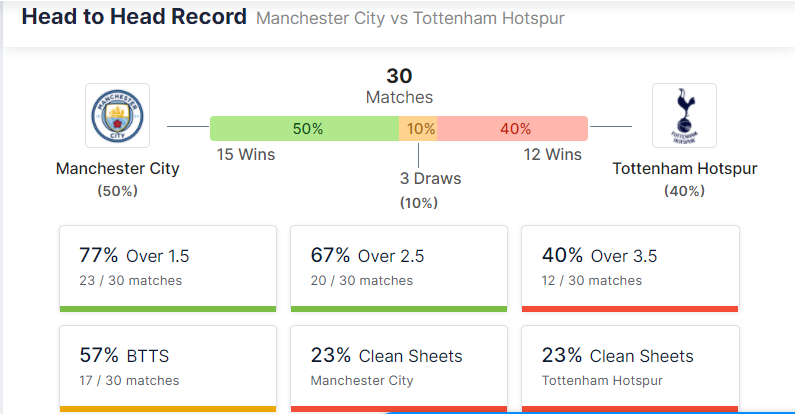Click the 12 Wins label
795x414 pixels.
pyautogui.click(x=552, y=155)
